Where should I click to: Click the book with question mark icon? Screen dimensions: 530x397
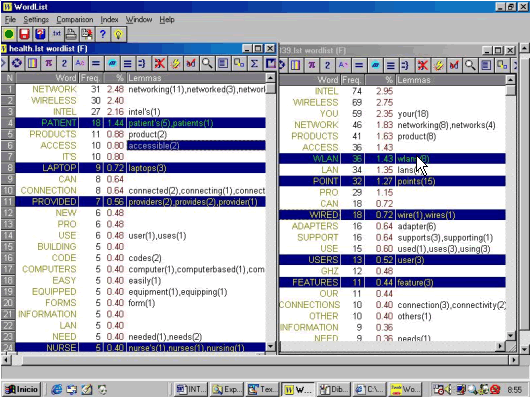click(40, 34)
